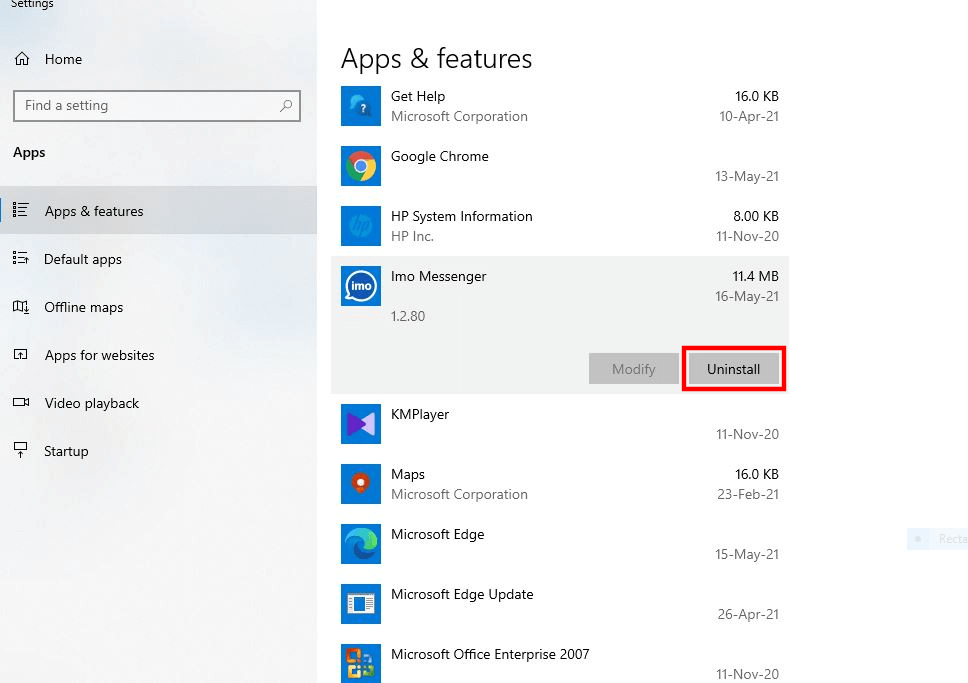Click the Startup icon
968x683 pixels.
click(x=20, y=450)
